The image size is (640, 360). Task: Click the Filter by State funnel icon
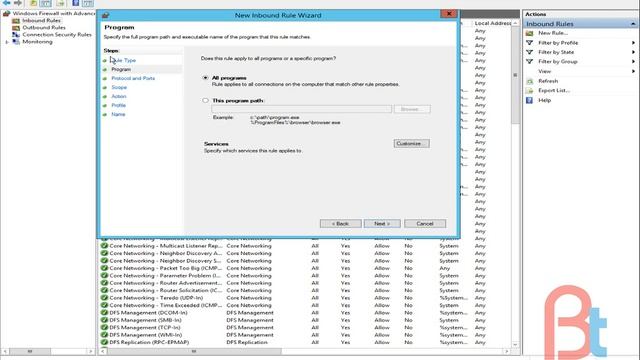click(x=529, y=52)
